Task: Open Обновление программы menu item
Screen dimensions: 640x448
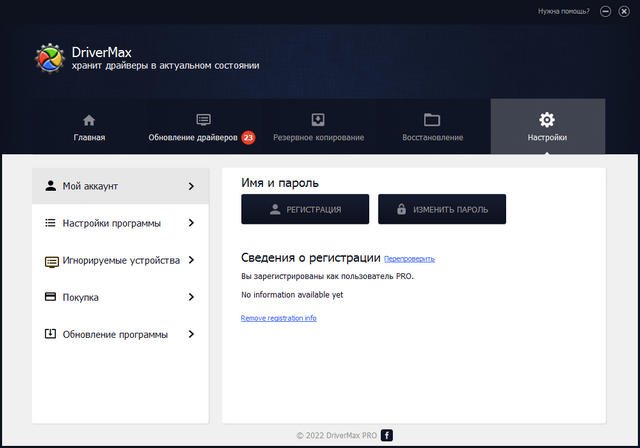Action: [120, 334]
